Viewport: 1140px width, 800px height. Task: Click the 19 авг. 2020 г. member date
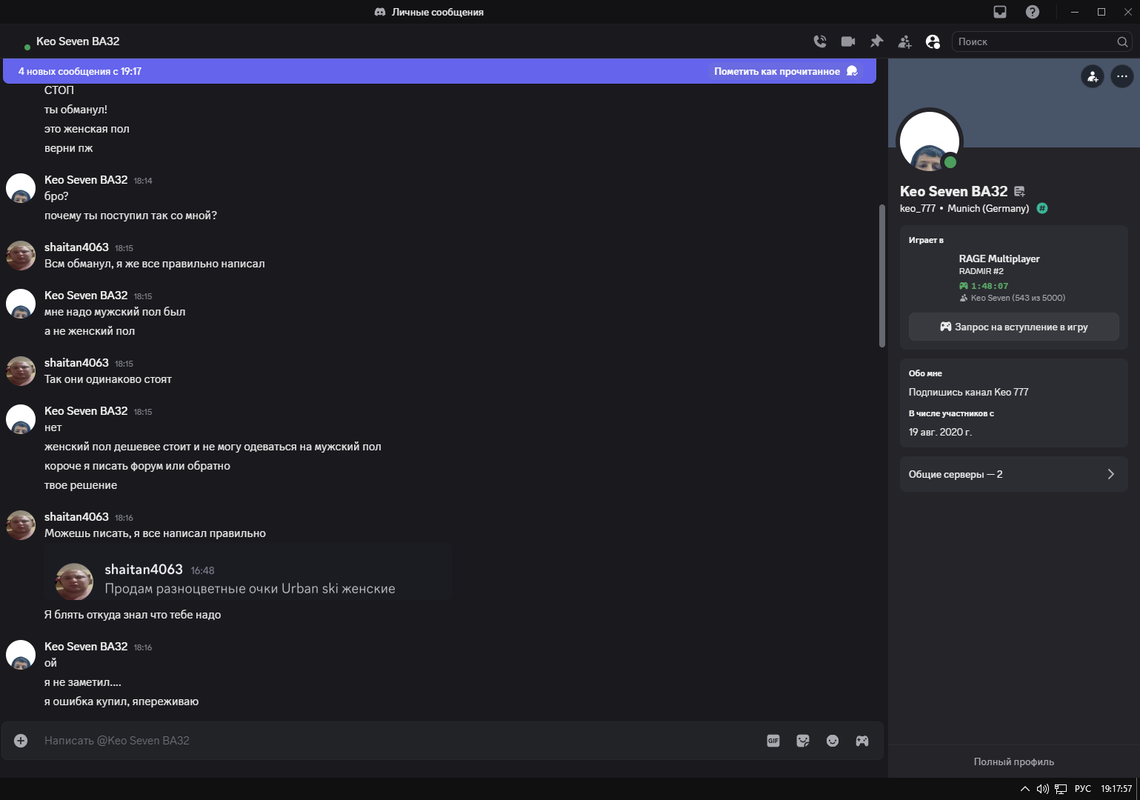940,432
